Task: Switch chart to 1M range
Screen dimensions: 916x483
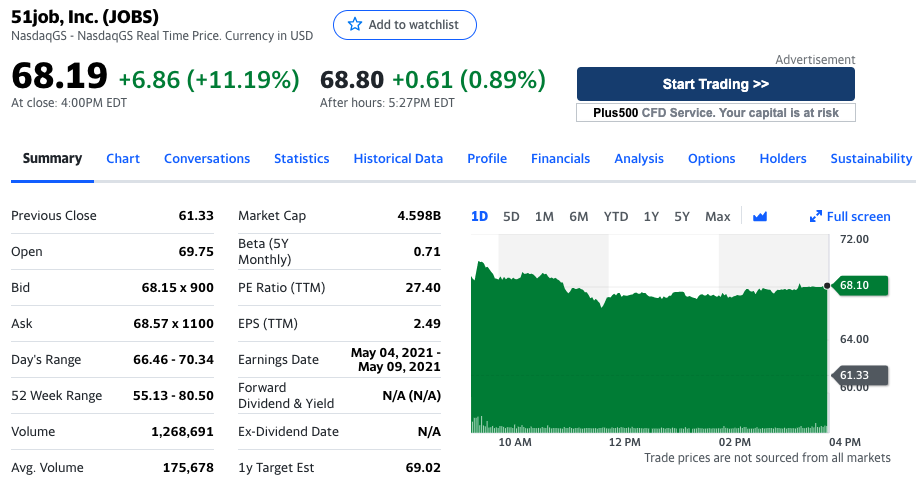Action: [x=544, y=217]
